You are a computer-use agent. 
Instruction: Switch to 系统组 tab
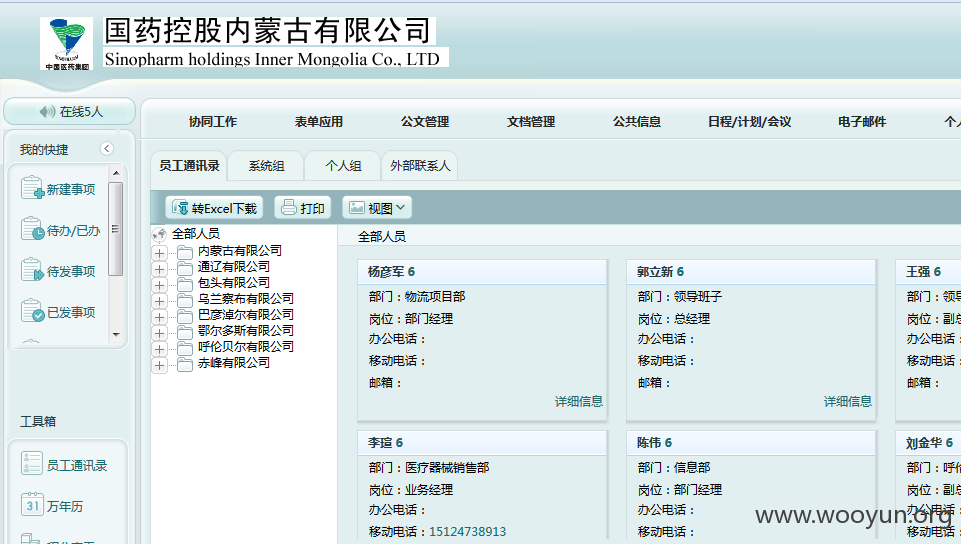[x=266, y=165]
